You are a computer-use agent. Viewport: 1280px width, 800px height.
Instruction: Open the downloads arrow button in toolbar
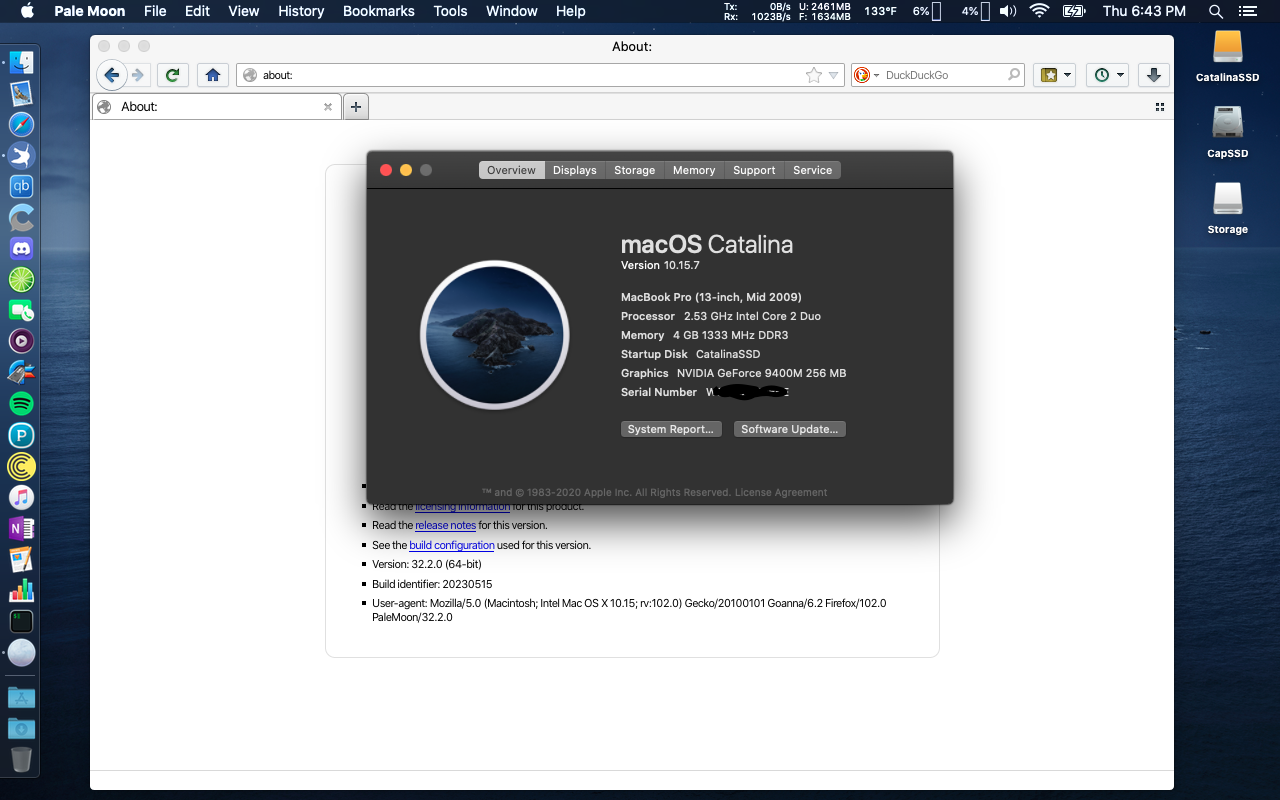pos(1154,75)
